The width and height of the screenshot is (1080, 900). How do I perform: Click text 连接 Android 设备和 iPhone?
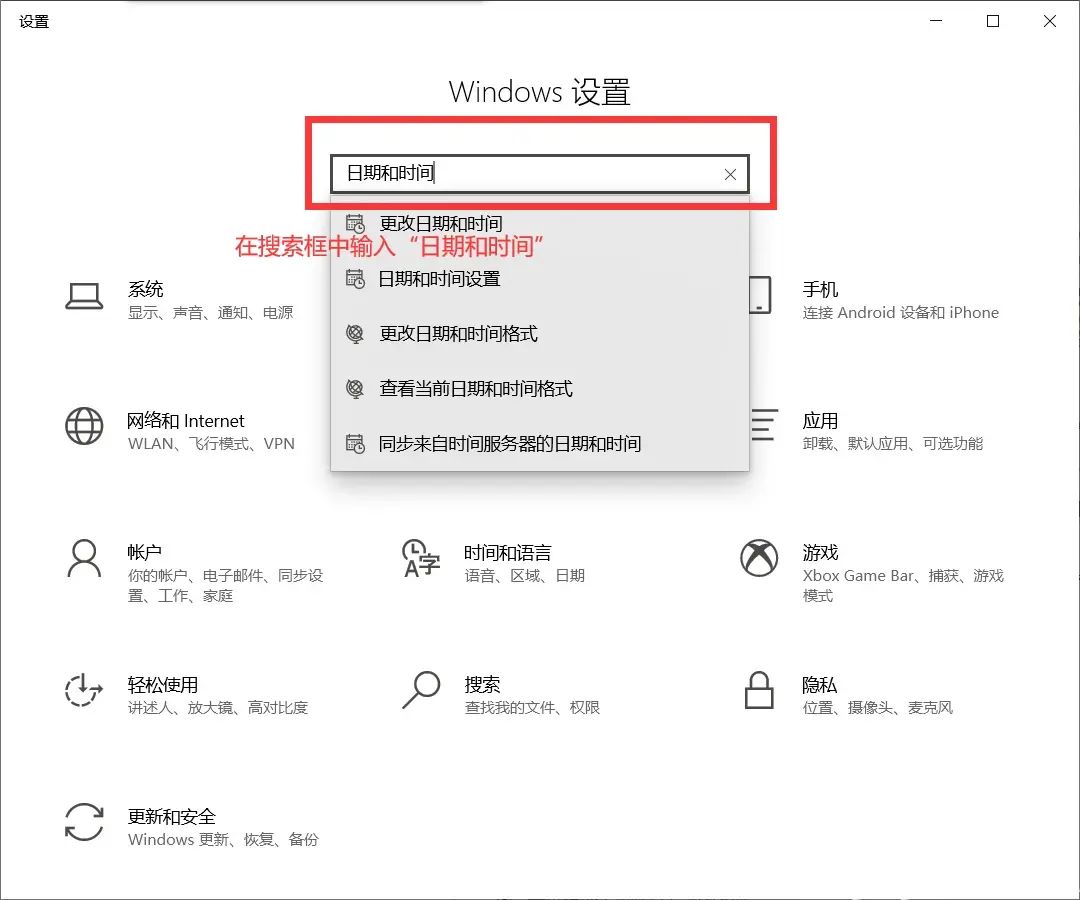pyautogui.click(x=901, y=313)
